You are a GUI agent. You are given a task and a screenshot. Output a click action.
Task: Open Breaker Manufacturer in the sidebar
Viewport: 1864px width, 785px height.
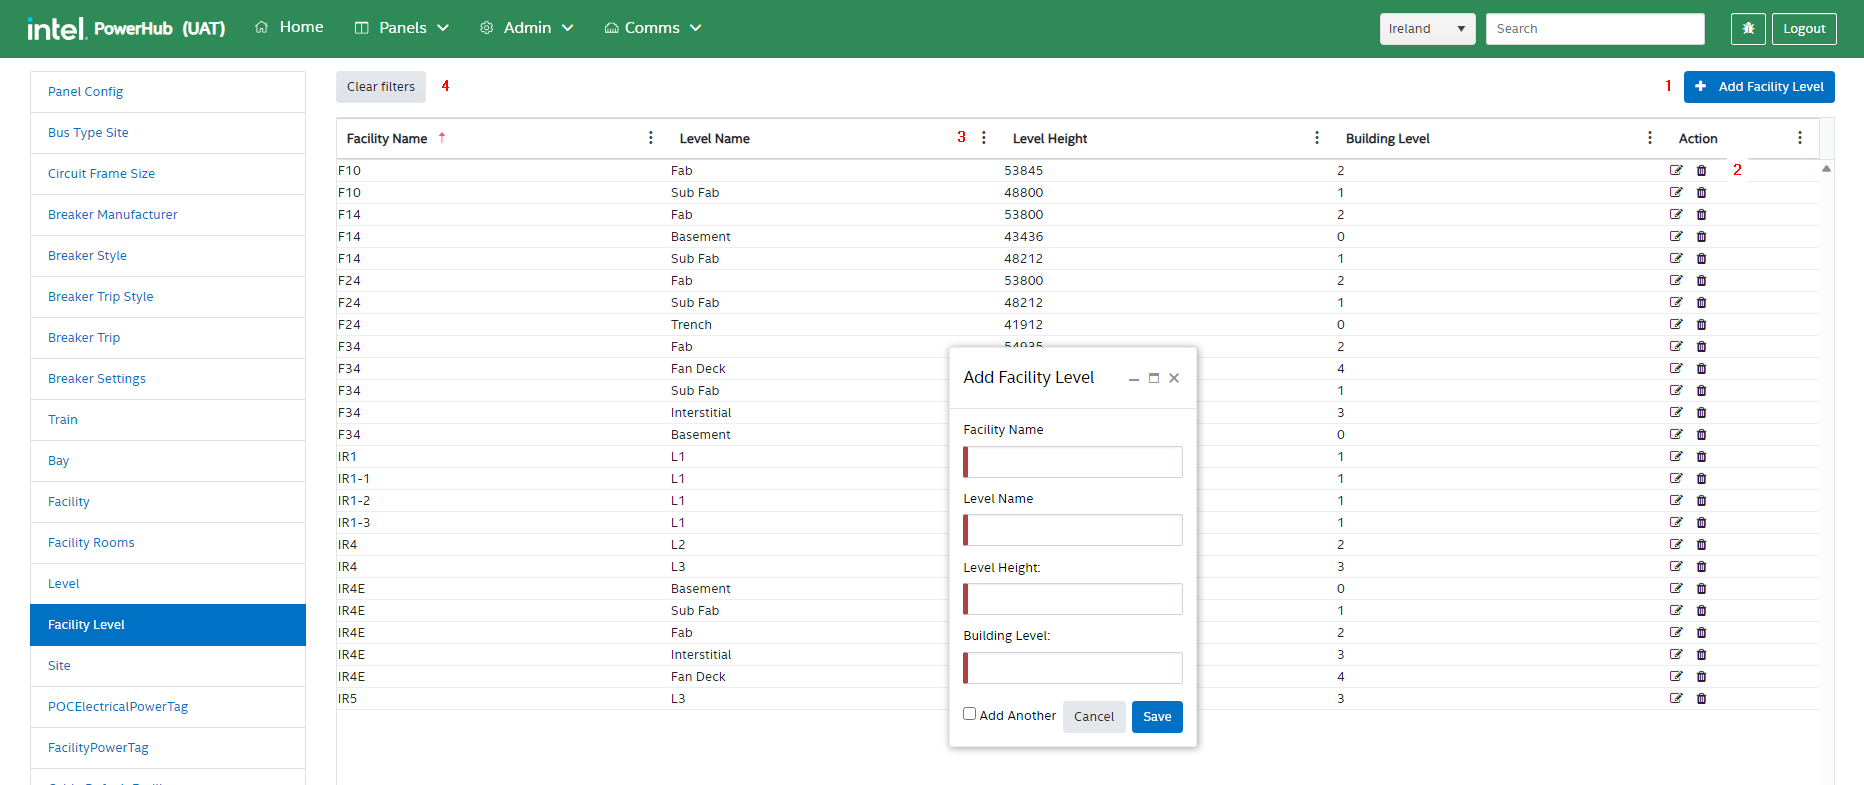click(113, 215)
